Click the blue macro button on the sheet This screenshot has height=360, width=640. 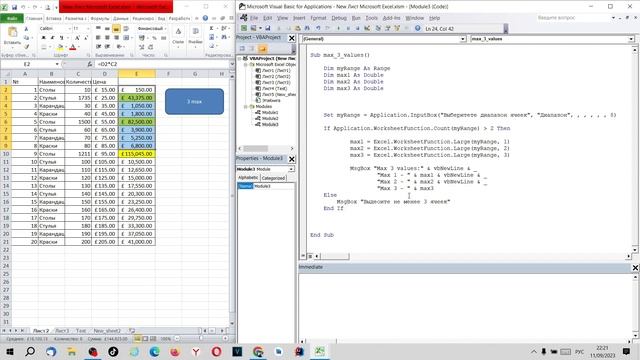point(194,101)
